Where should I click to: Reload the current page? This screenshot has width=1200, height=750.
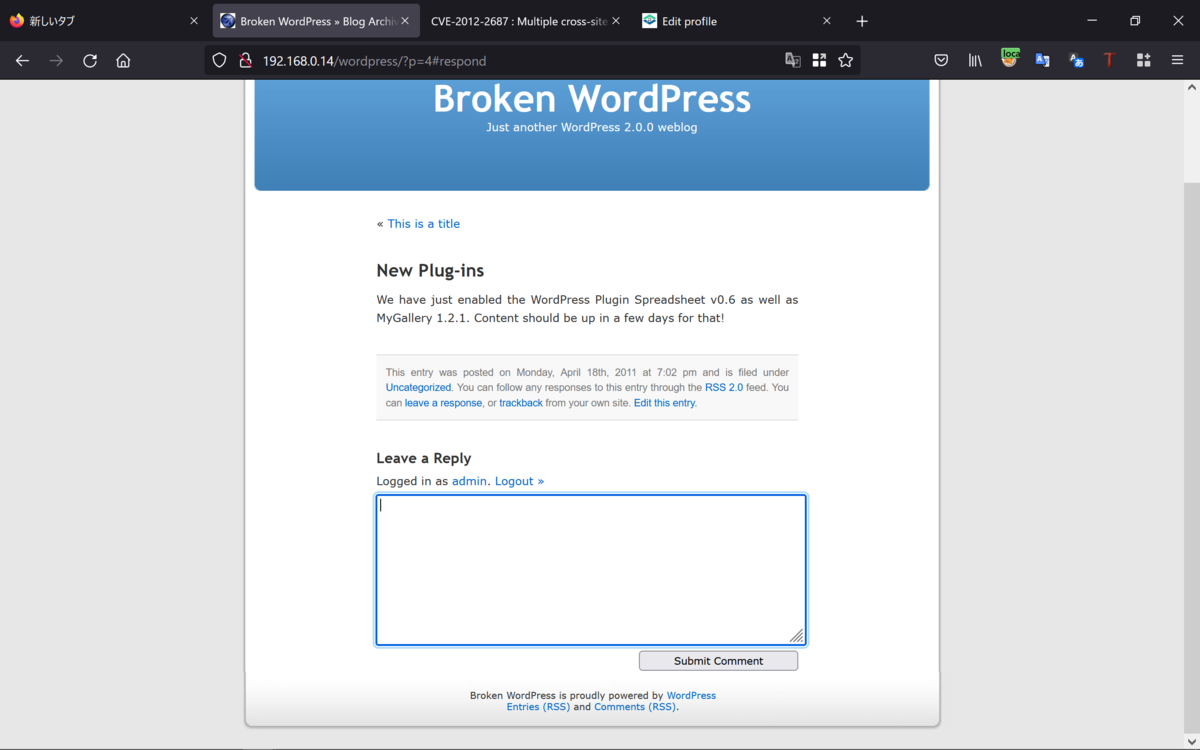tap(90, 61)
